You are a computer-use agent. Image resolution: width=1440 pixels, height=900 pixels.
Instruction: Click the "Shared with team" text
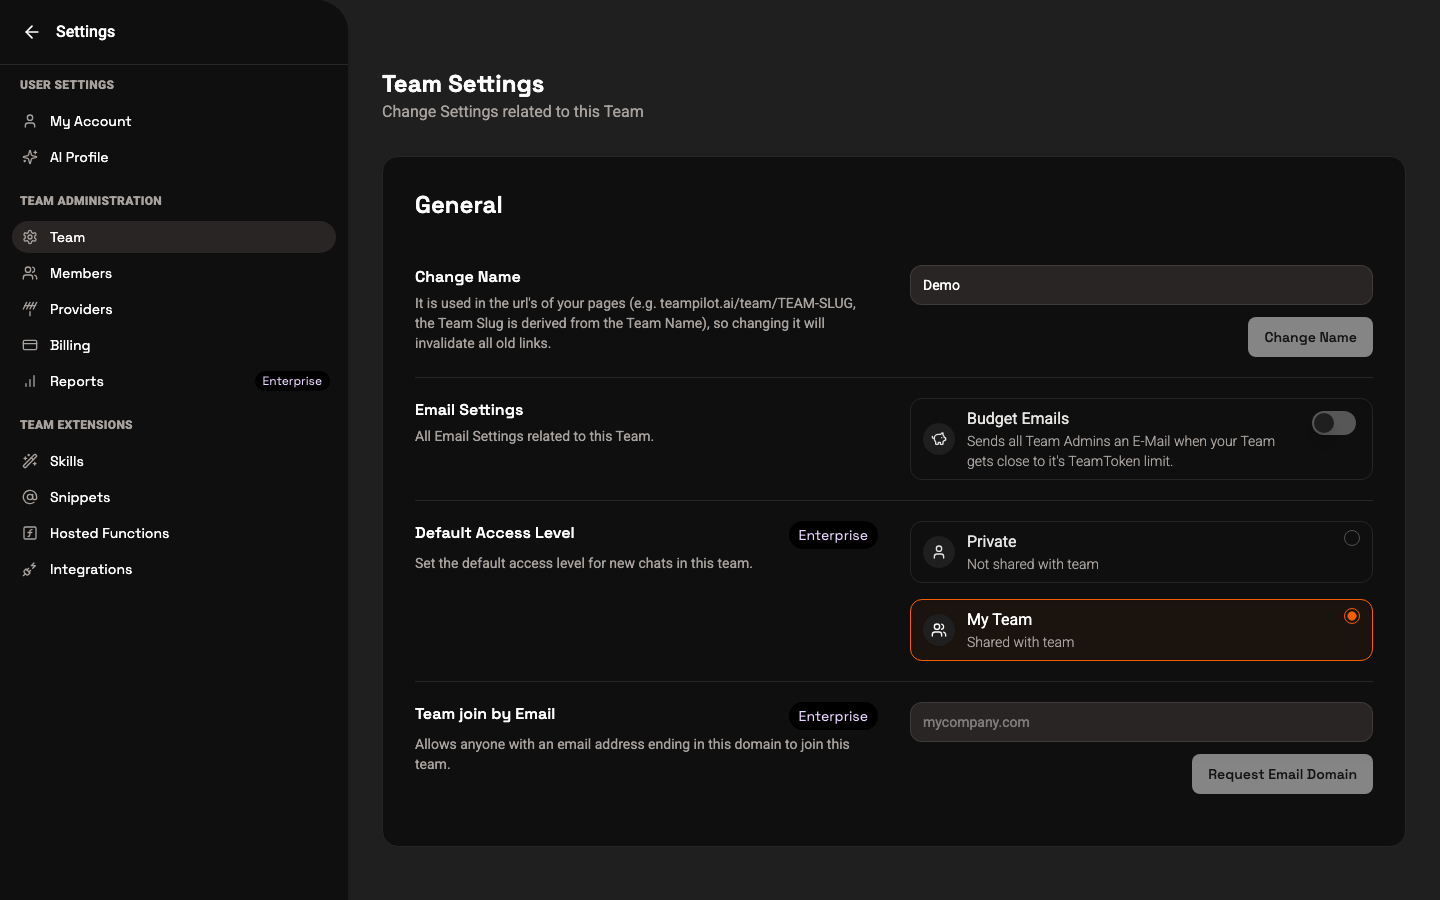click(x=1021, y=642)
